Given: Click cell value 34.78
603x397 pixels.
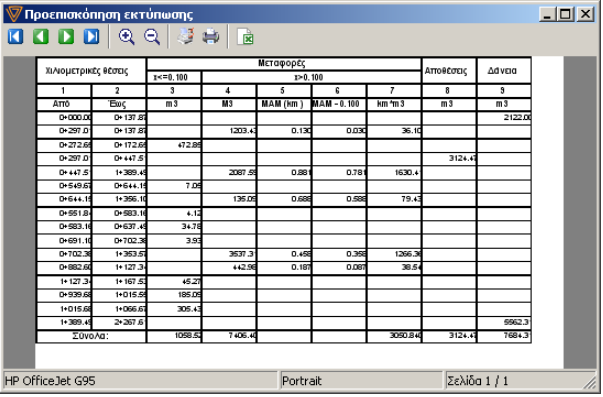Looking at the screenshot, I should [x=191, y=227].
